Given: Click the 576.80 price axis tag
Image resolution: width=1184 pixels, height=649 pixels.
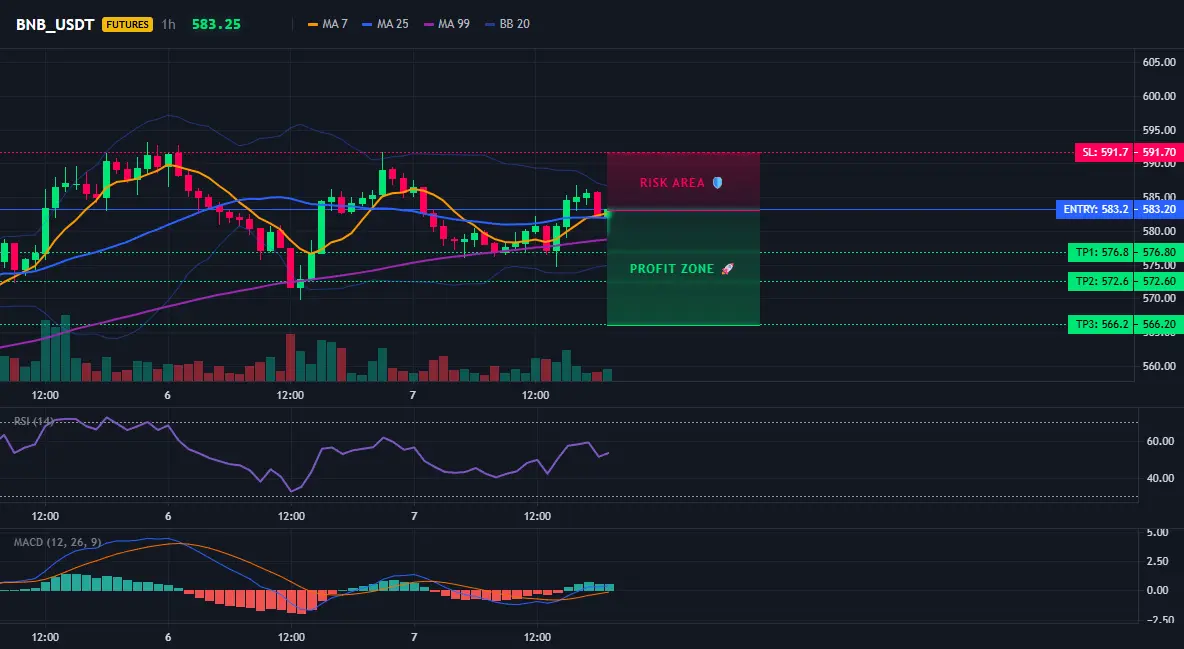Looking at the screenshot, I should 1159,252.
